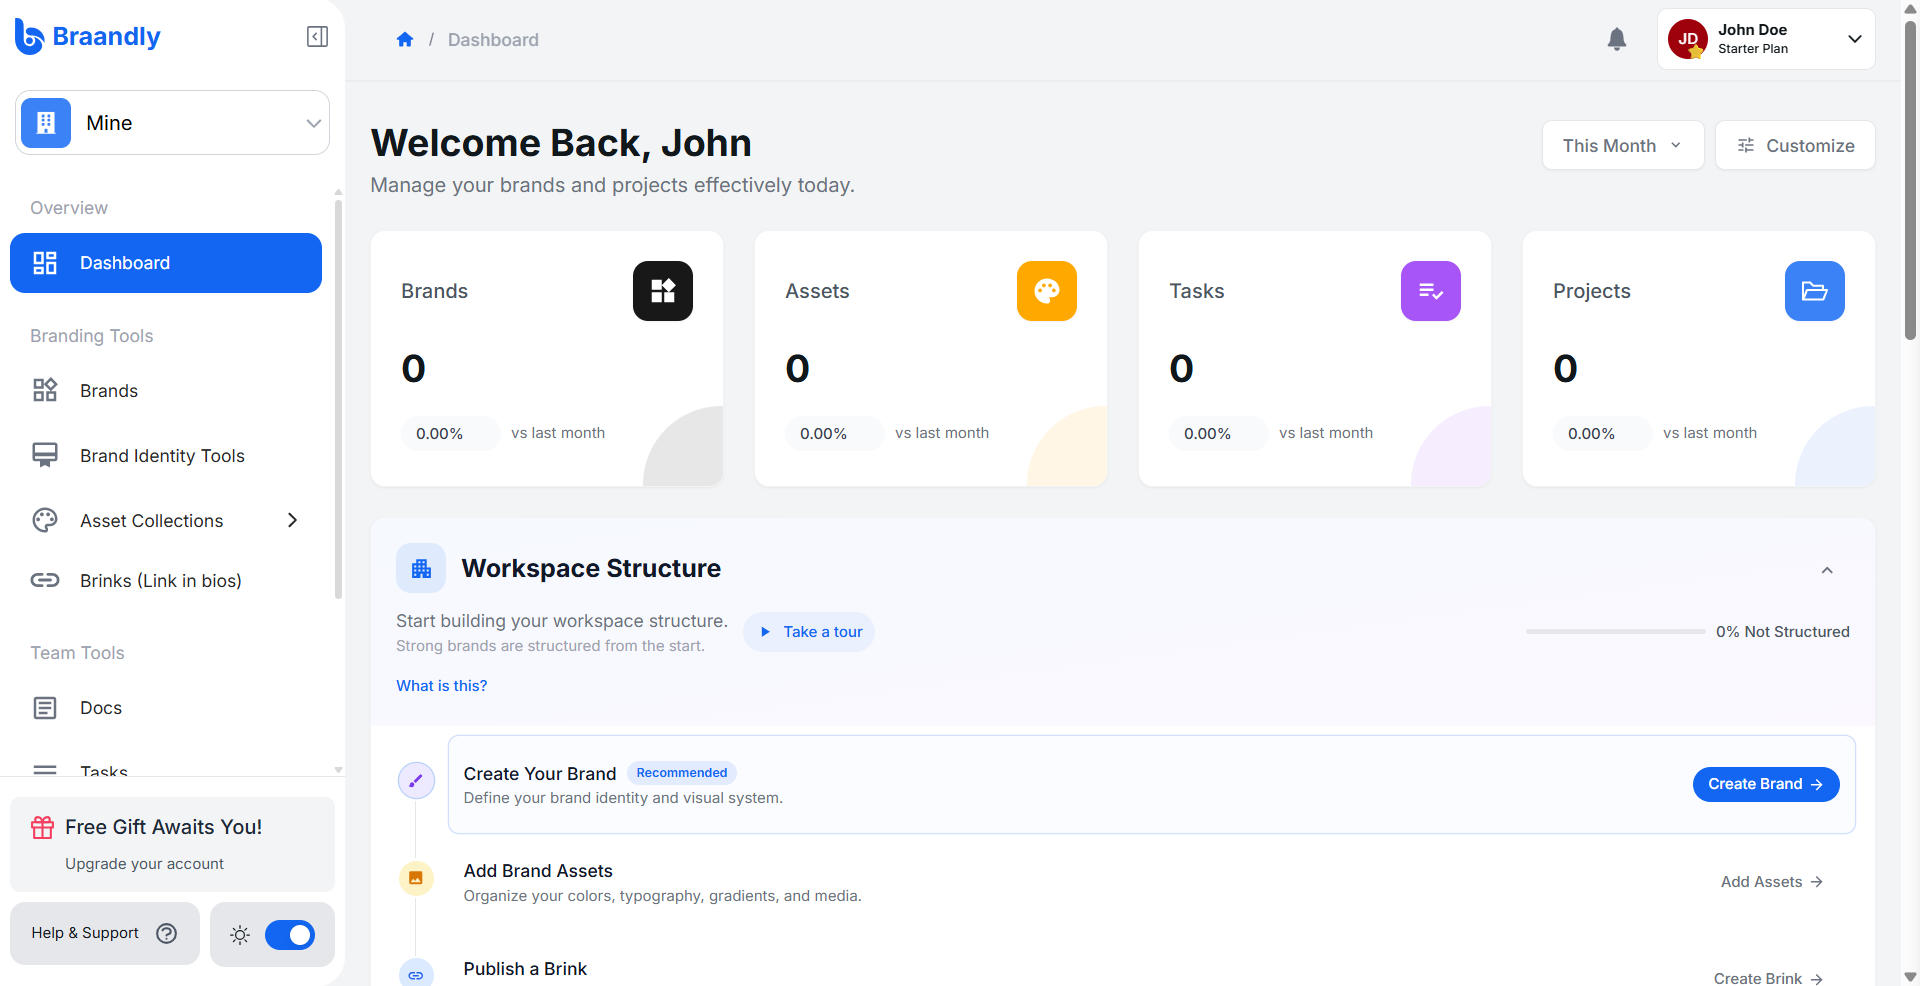Open Brinks (Link in bios)
The height and width of the screenshot is (986, 1920).
[166, 580]
